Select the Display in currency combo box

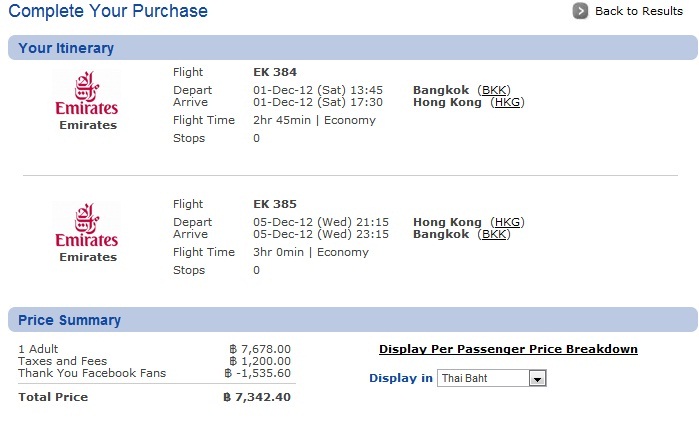click(x=492, y=378)
